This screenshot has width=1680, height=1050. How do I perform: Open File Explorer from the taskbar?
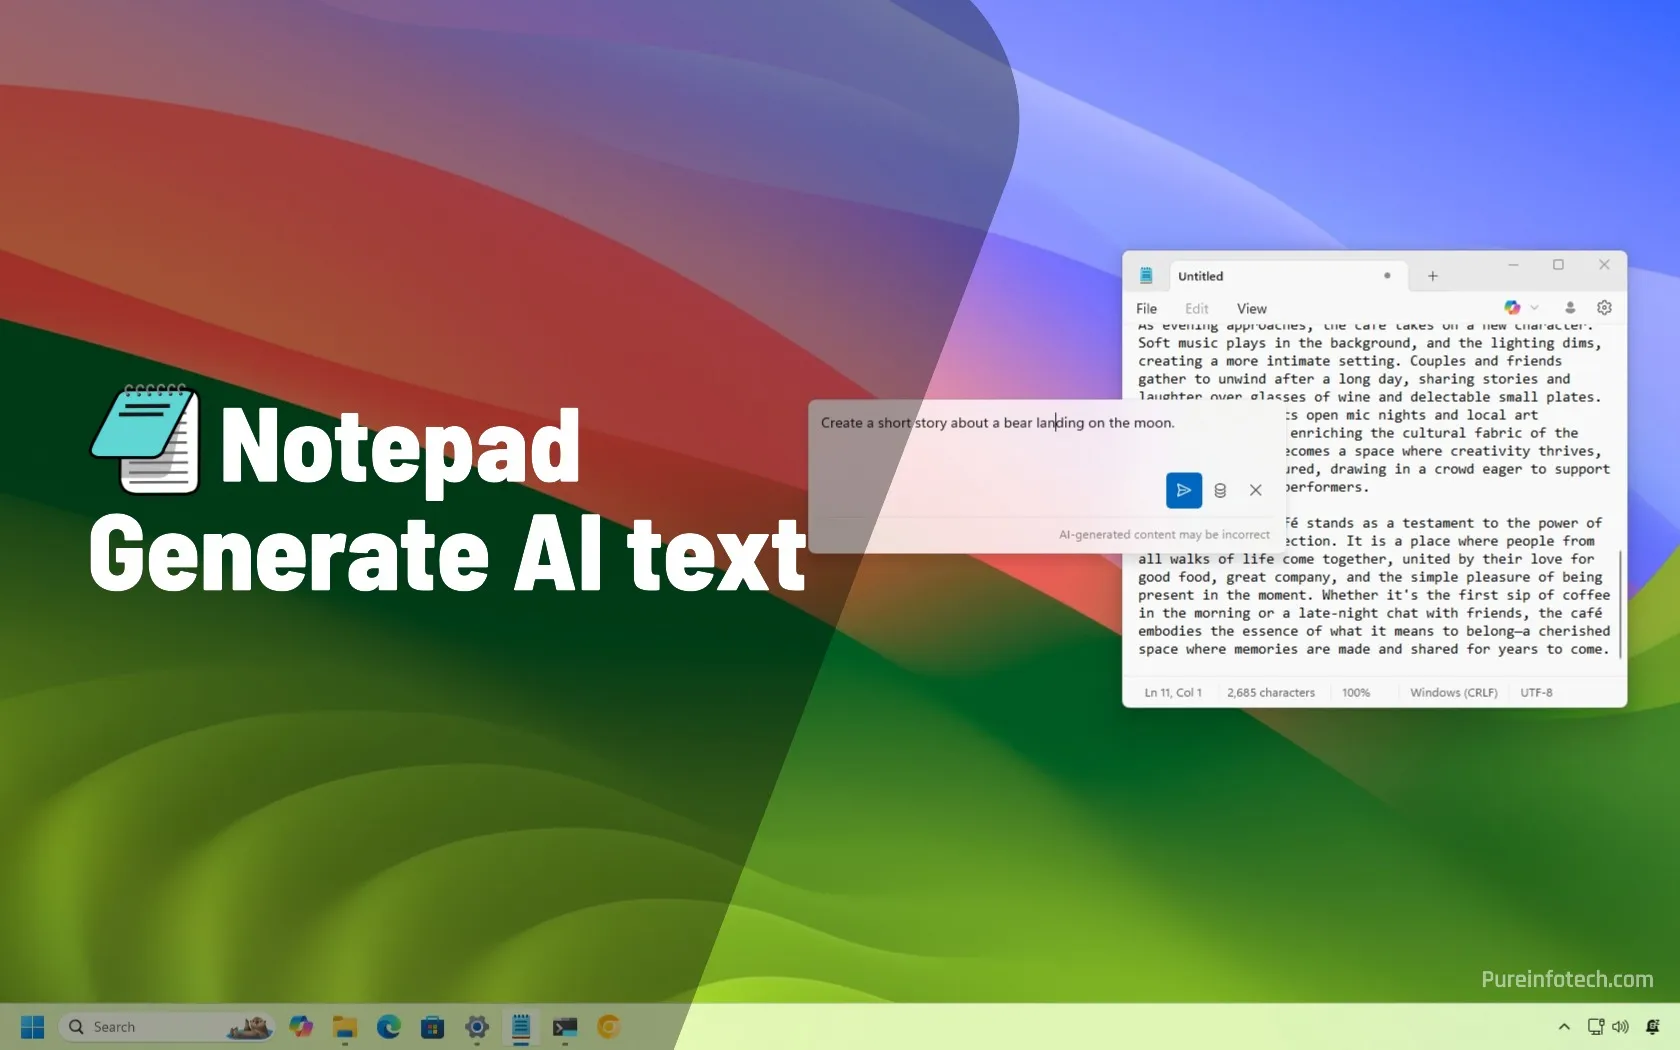point(345,1027)
